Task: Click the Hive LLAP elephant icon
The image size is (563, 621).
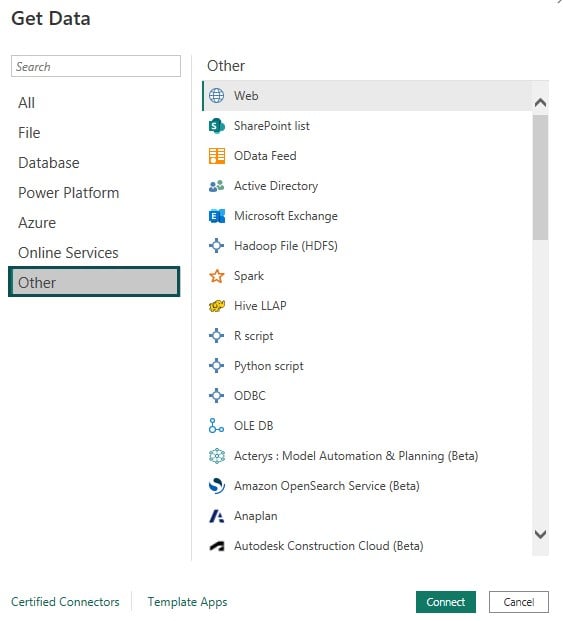Action: click(x=217, y=306)
